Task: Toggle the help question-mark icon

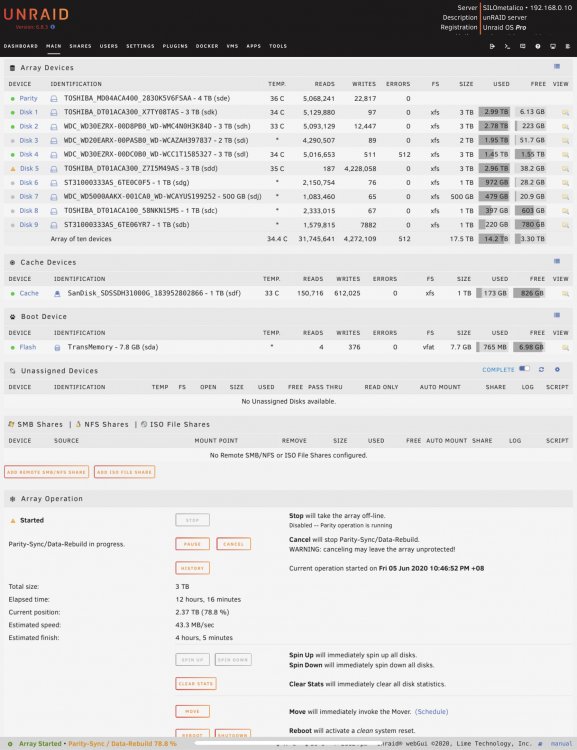Action: 538,46
